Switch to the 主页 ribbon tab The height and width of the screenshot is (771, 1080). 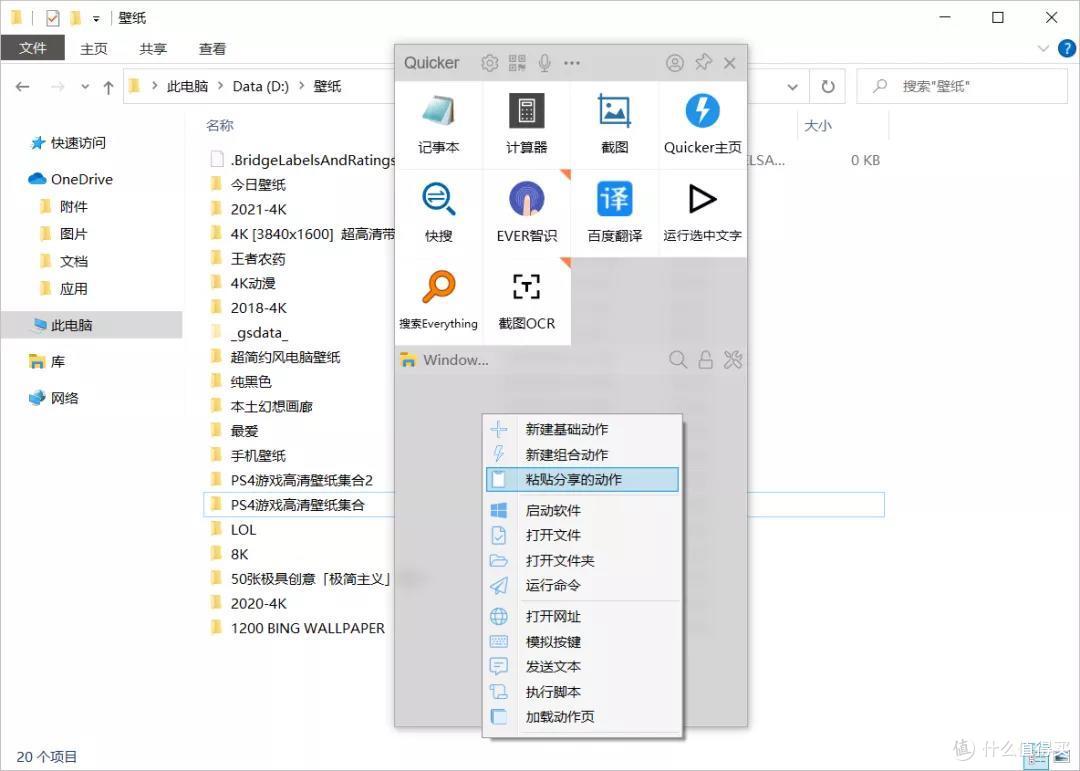click(94, 49)
